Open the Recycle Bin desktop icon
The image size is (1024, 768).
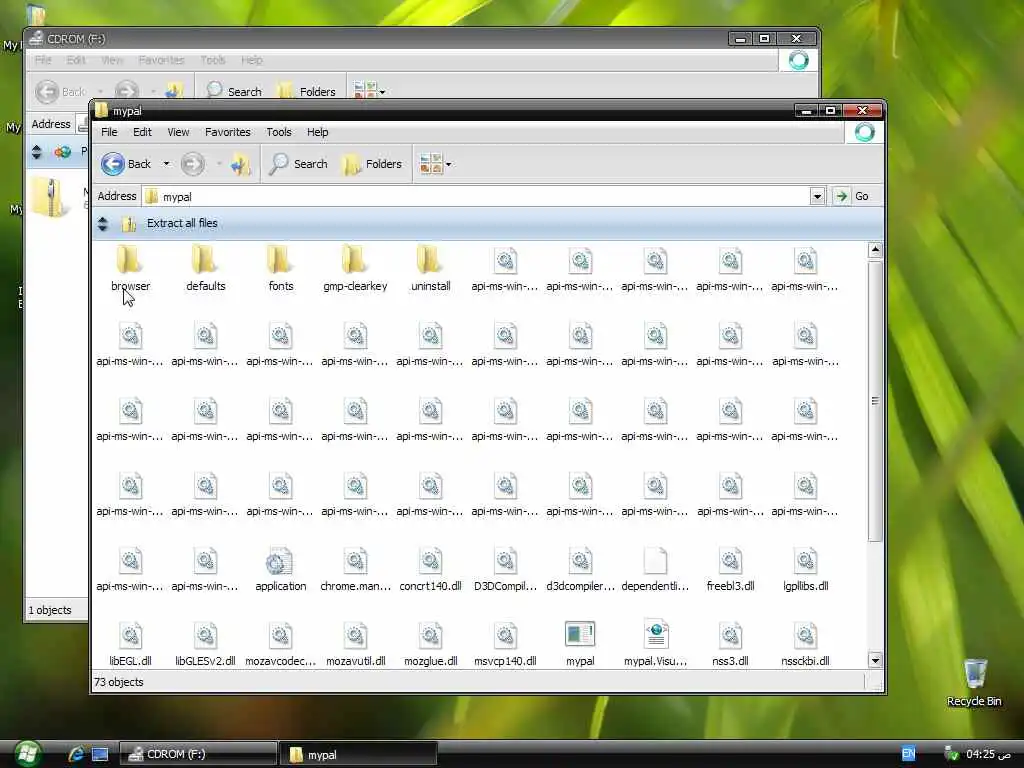(974, 682)
